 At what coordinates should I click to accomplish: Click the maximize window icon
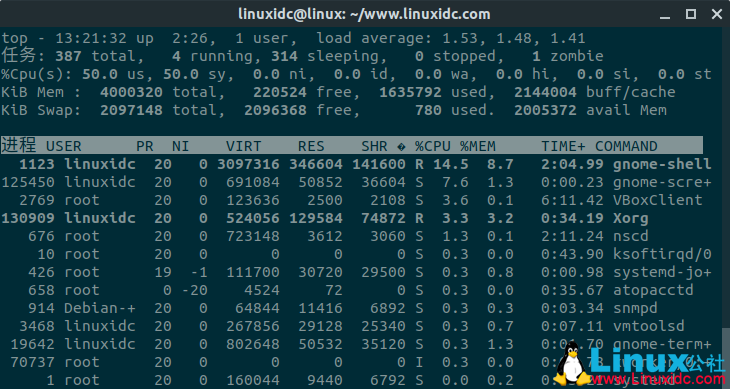click(691, 14)
